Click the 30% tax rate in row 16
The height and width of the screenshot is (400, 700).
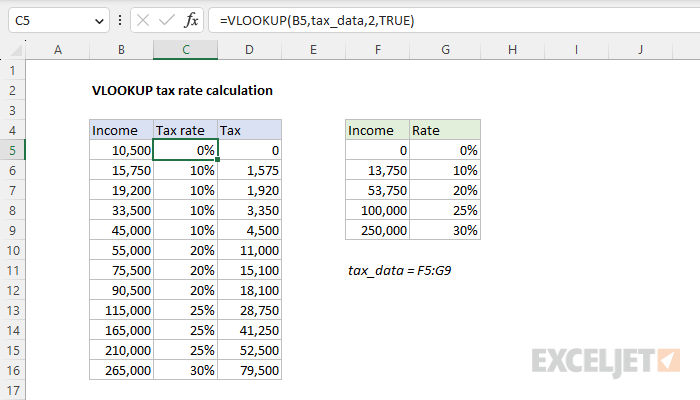click(186, 370)
